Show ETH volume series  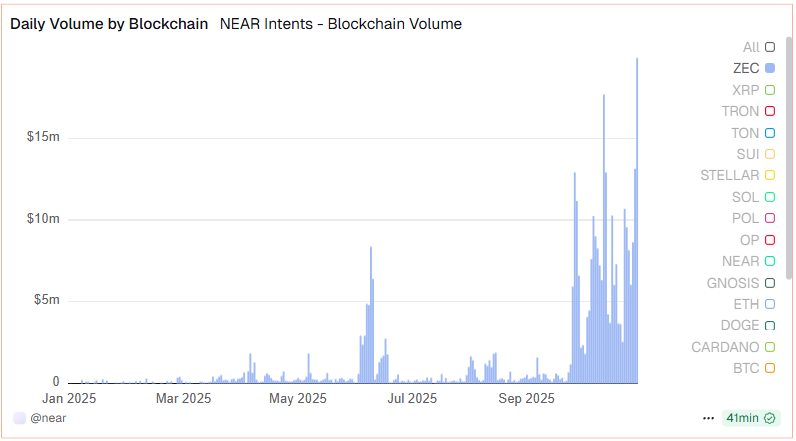[769, 304]
